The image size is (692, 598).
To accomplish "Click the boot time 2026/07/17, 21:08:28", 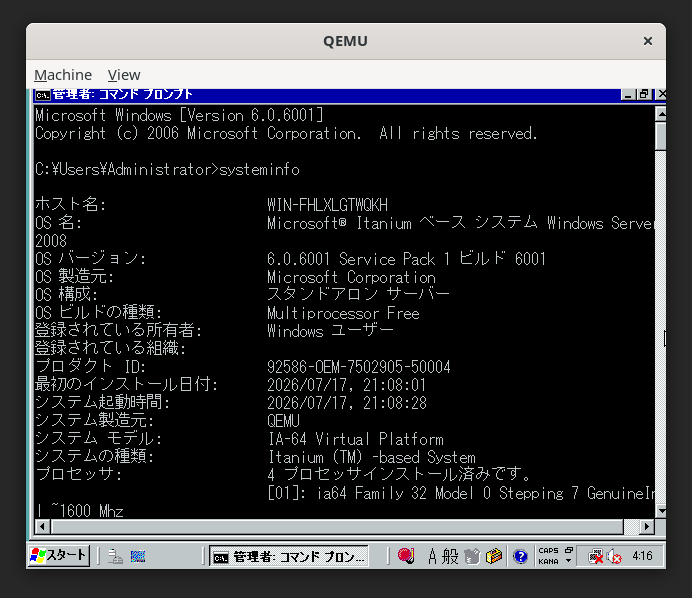I will click(346, 403).
